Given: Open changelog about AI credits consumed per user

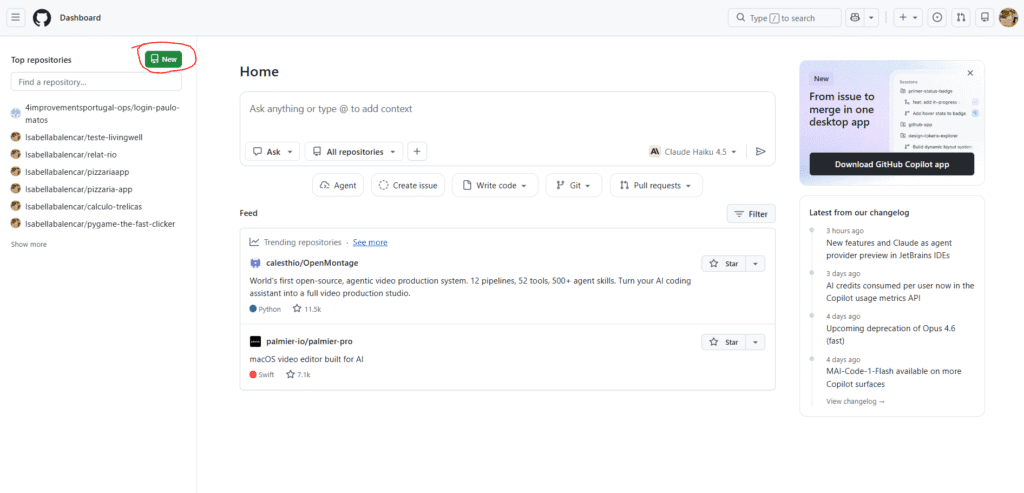Looking at the screenshot, I should pos(900,292).
